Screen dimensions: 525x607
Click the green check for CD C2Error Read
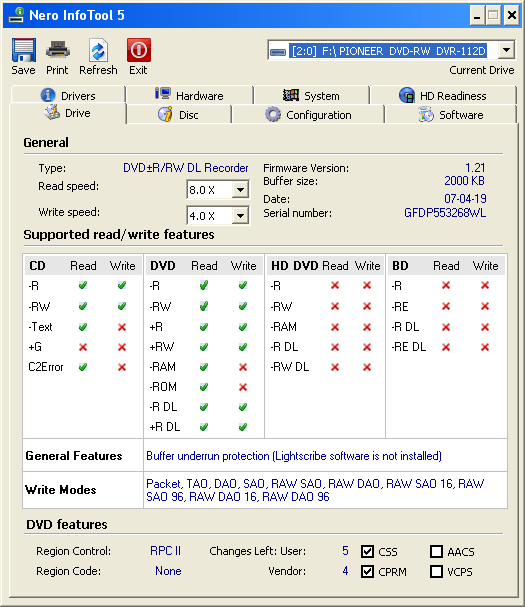click(x=83, y=367)
